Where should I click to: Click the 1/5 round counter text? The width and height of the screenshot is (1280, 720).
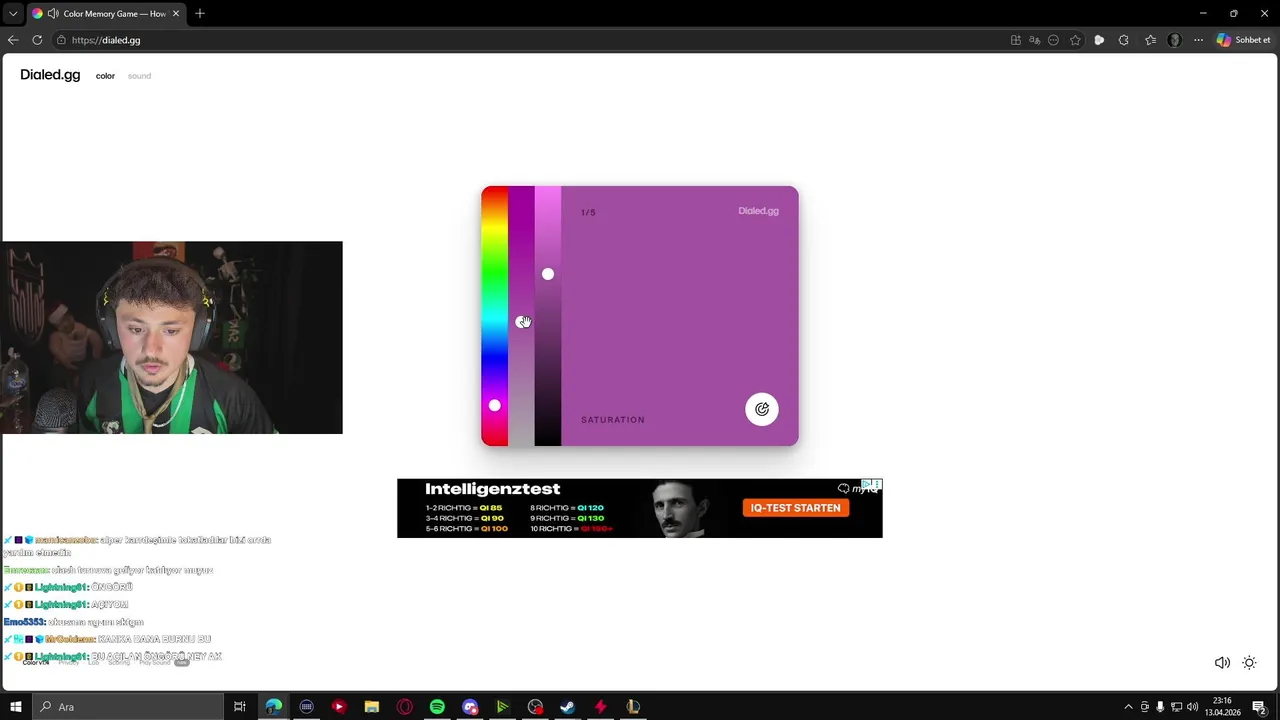(x=588, y=213)
